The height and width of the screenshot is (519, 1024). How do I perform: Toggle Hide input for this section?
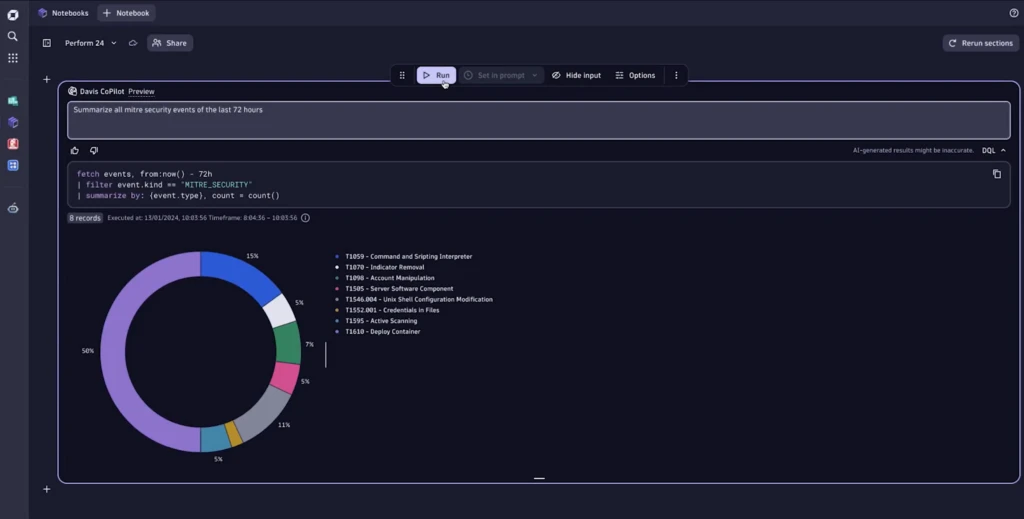click(x=576, y=75)
